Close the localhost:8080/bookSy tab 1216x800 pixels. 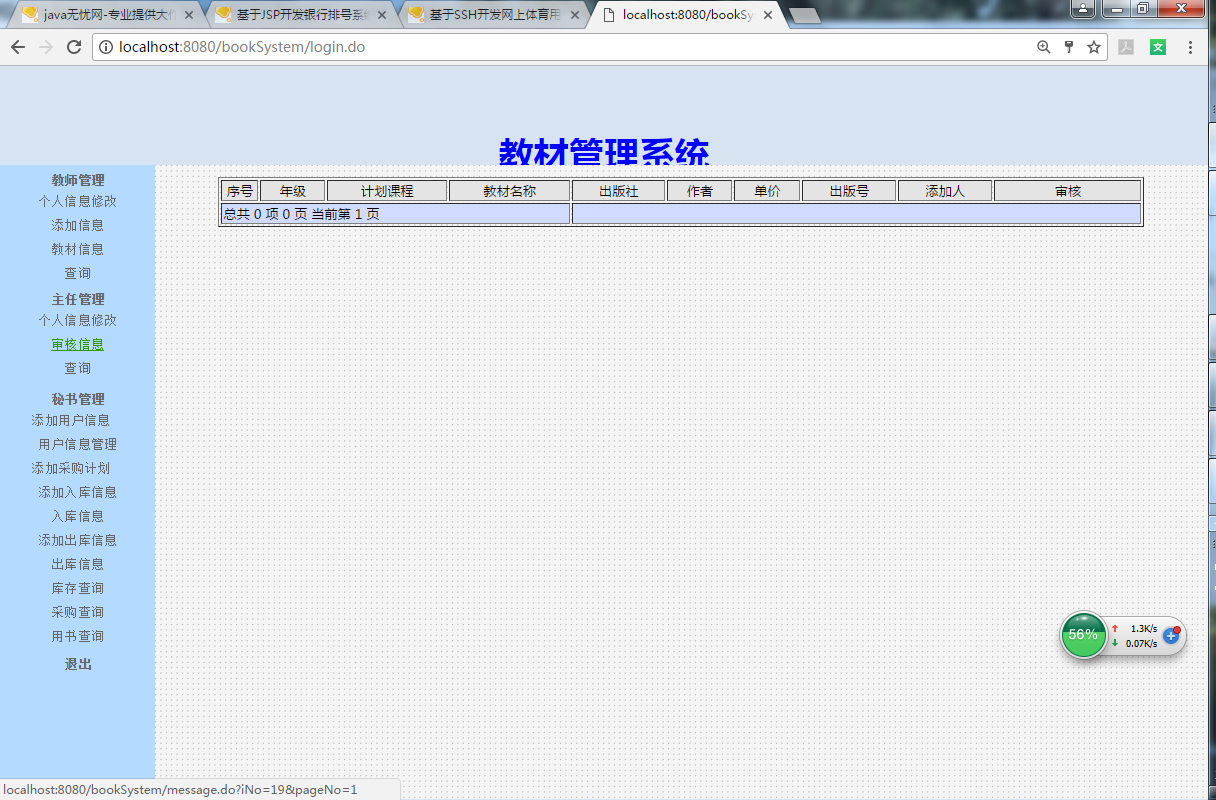pyautogui.click(x=768, y=15)
